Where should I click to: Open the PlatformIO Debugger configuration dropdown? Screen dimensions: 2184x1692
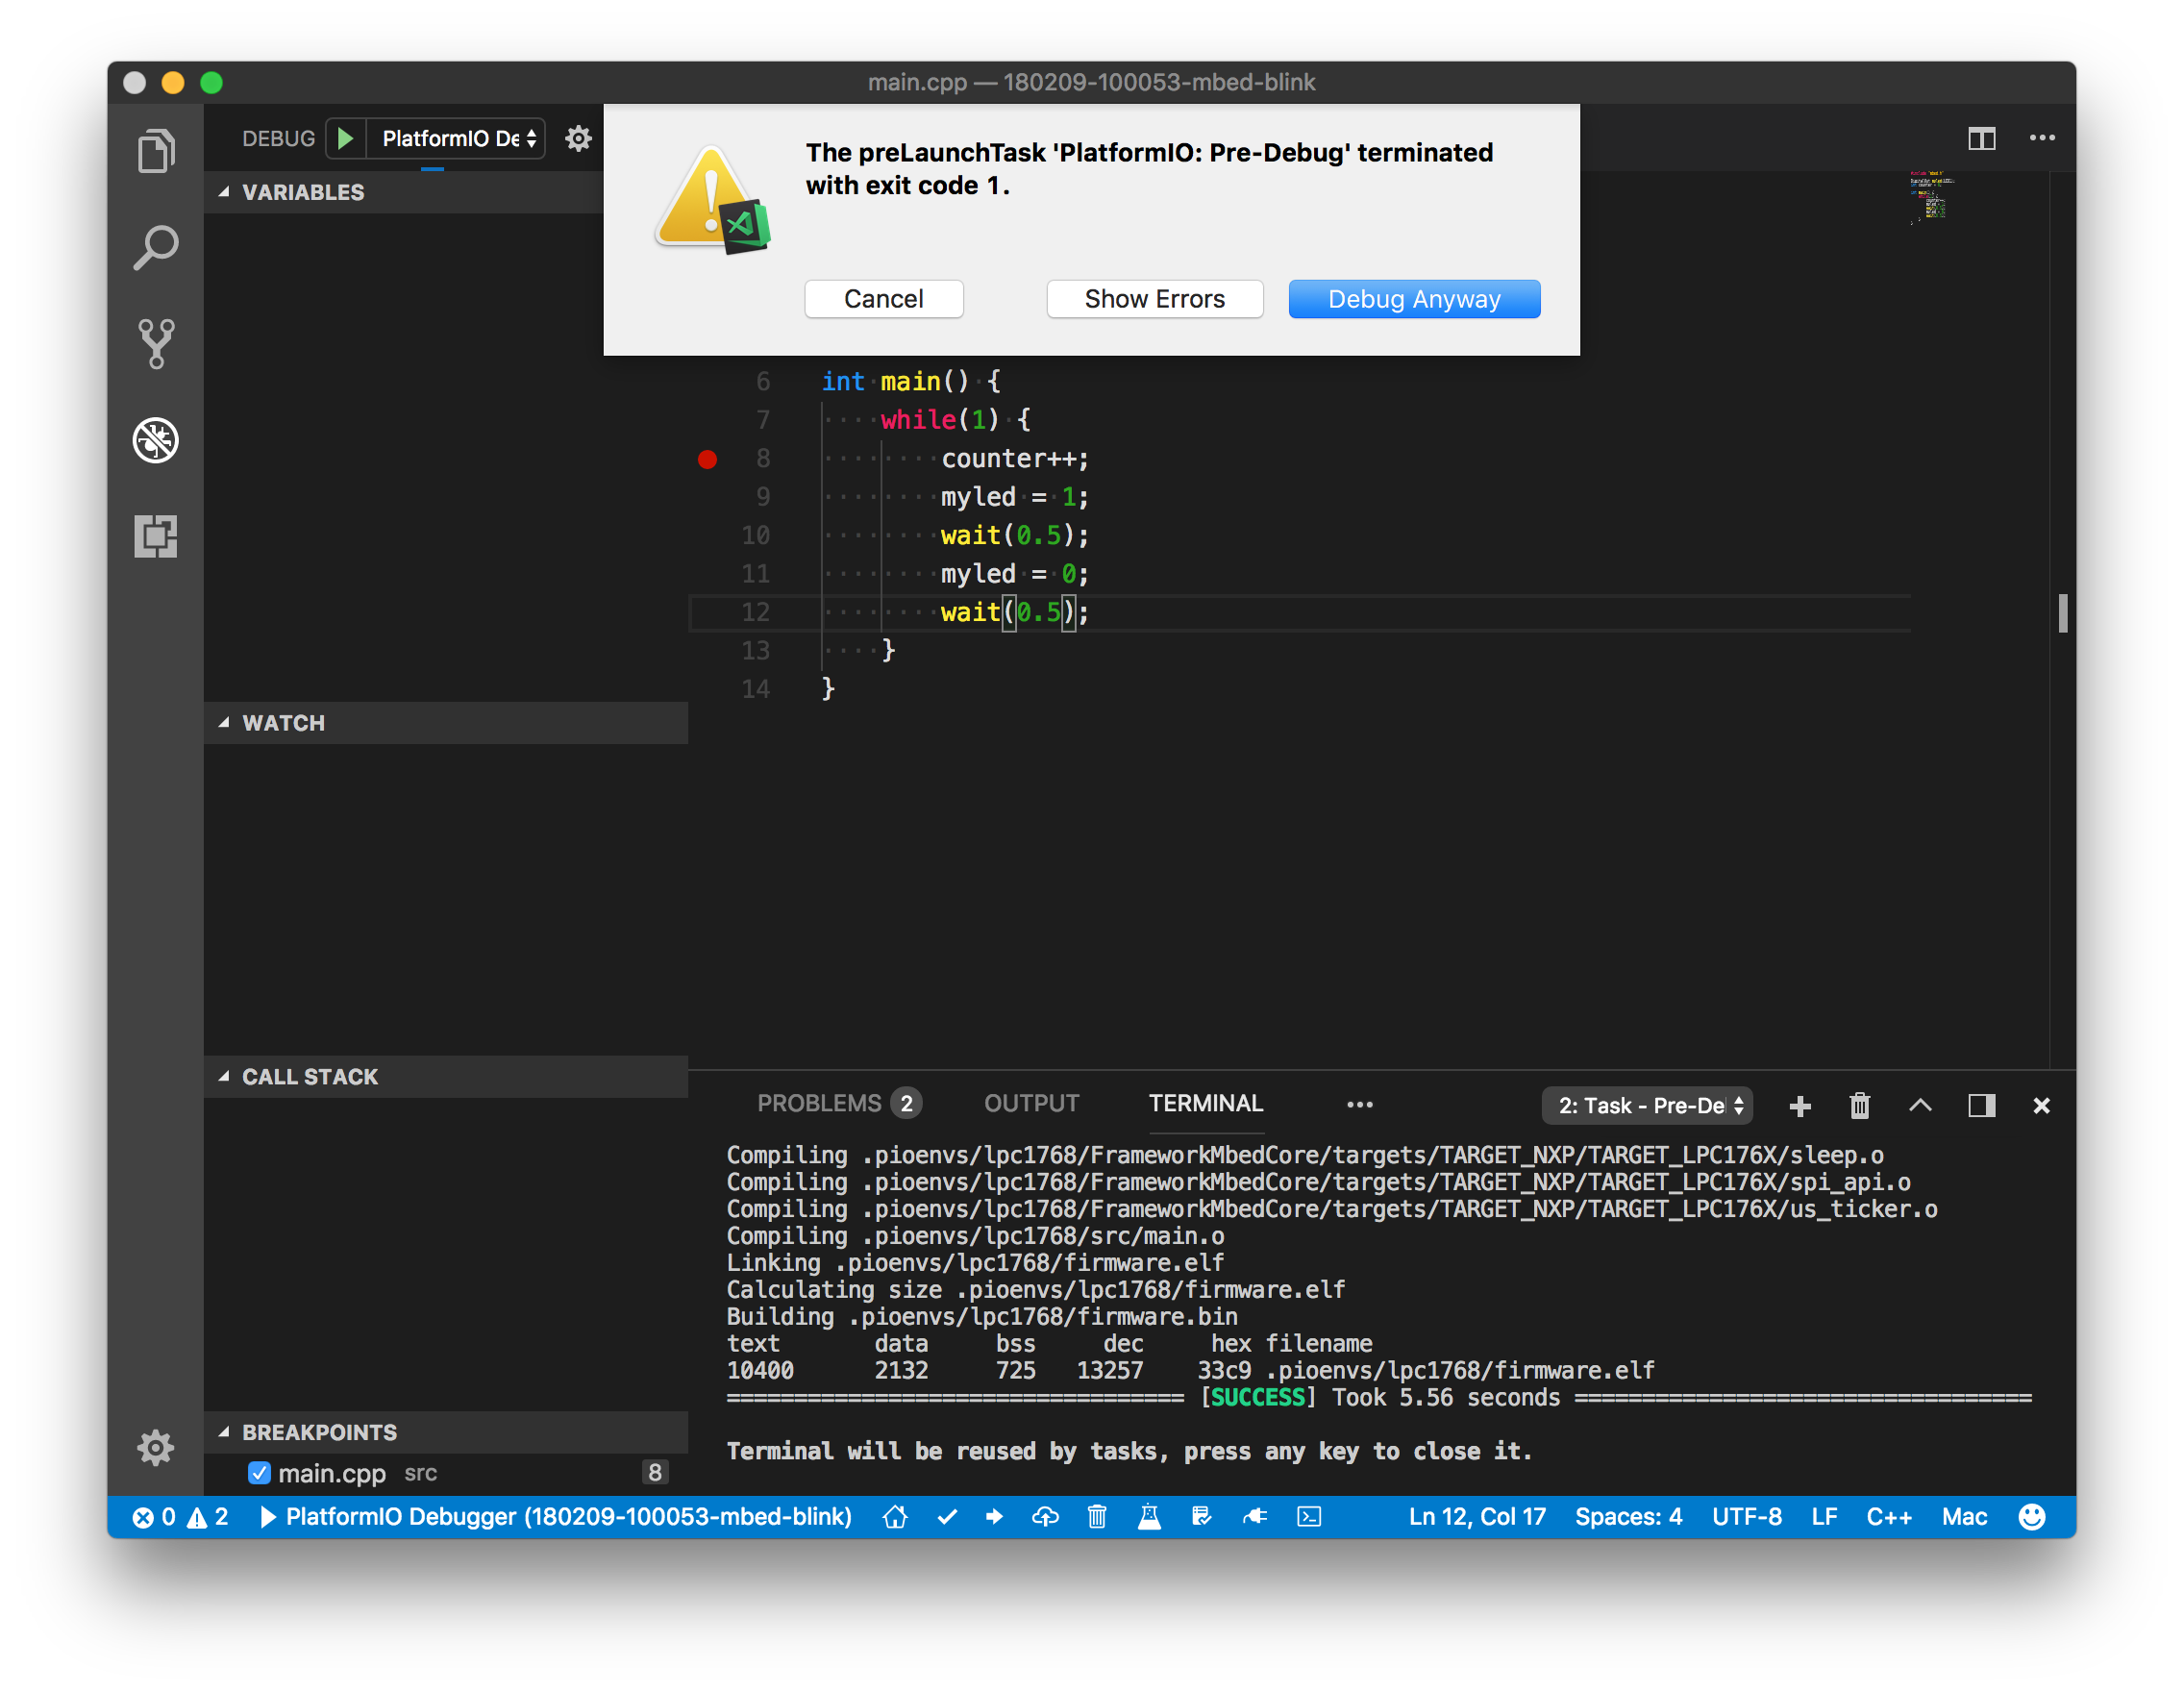pyautogui.click(x=456, y=138)
